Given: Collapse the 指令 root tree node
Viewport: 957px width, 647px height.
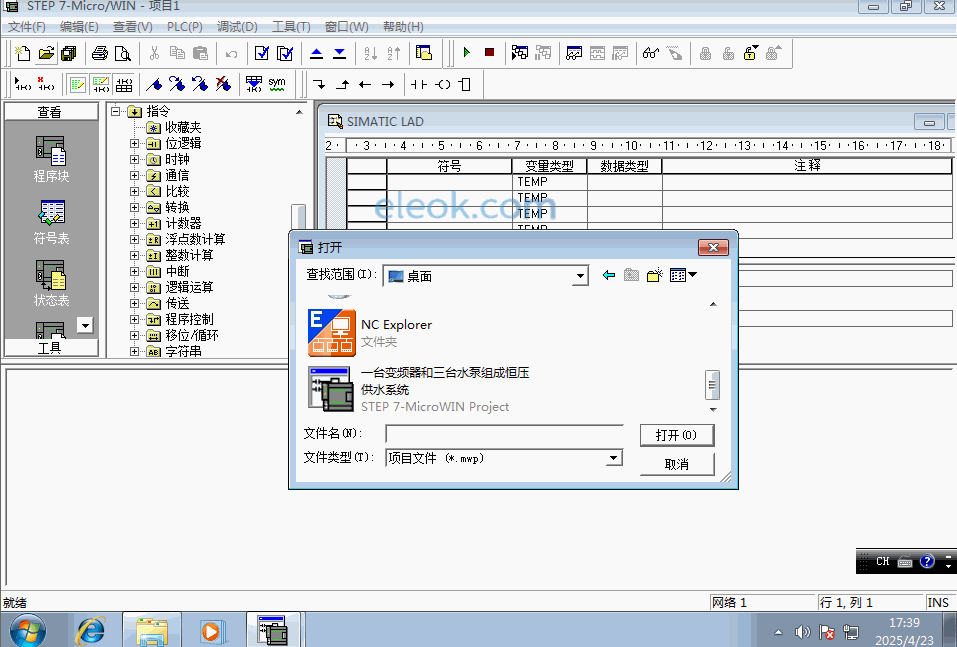Looking at the screenshot, I should 115,111.
